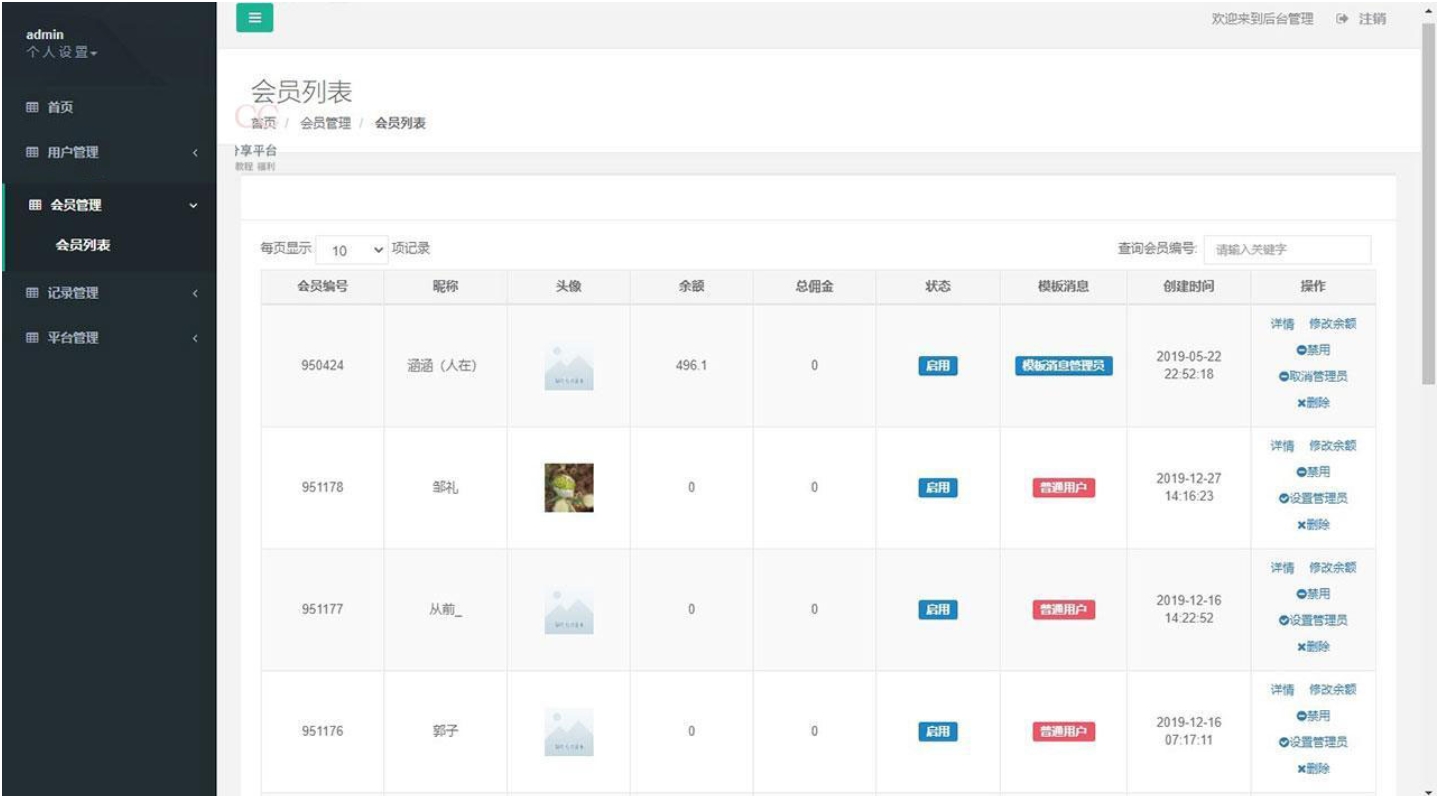Click avatar photo of member 邹礼
This screenshot has width=1438, height=796.
569,488
